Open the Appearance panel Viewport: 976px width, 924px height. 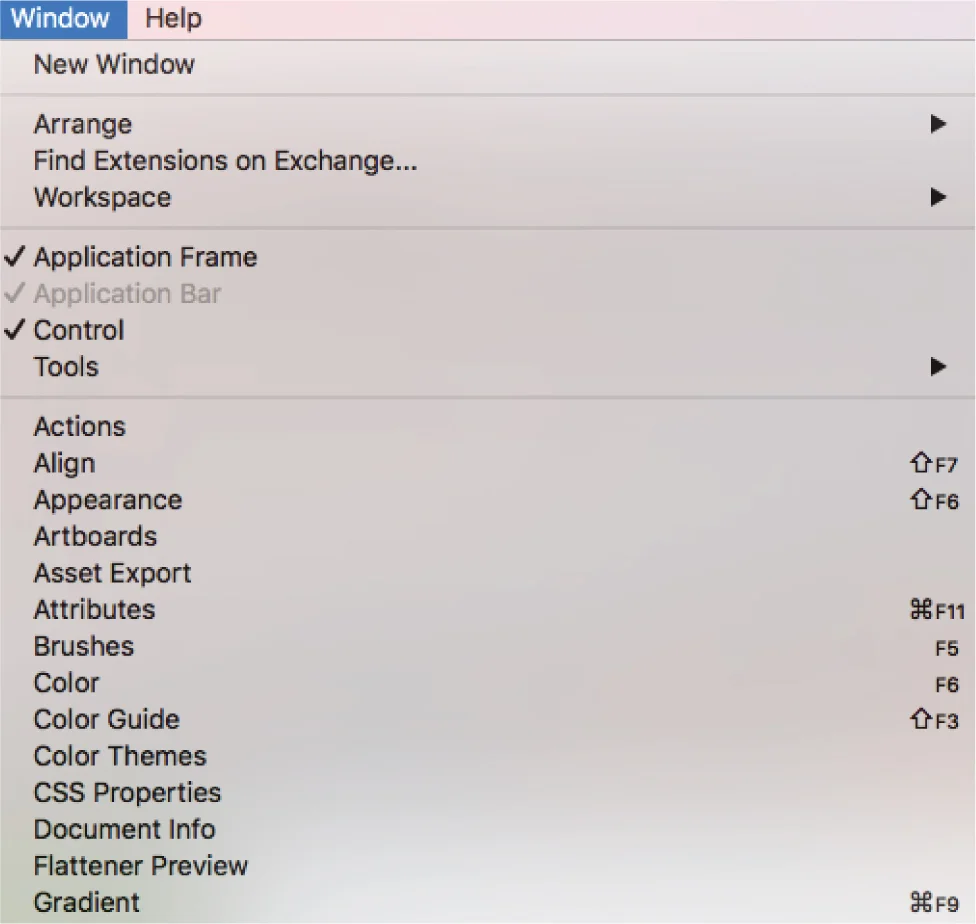pyautogui.click(x=487, y=500)
